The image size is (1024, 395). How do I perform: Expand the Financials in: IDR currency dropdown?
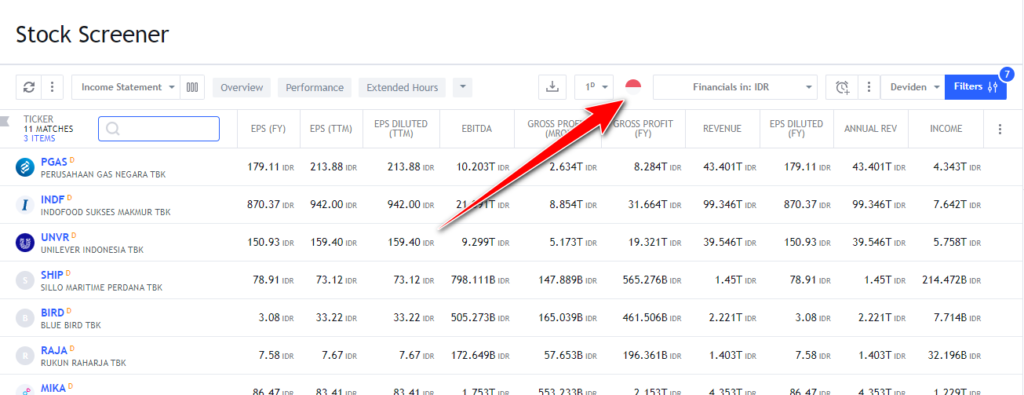coord(735,87)
